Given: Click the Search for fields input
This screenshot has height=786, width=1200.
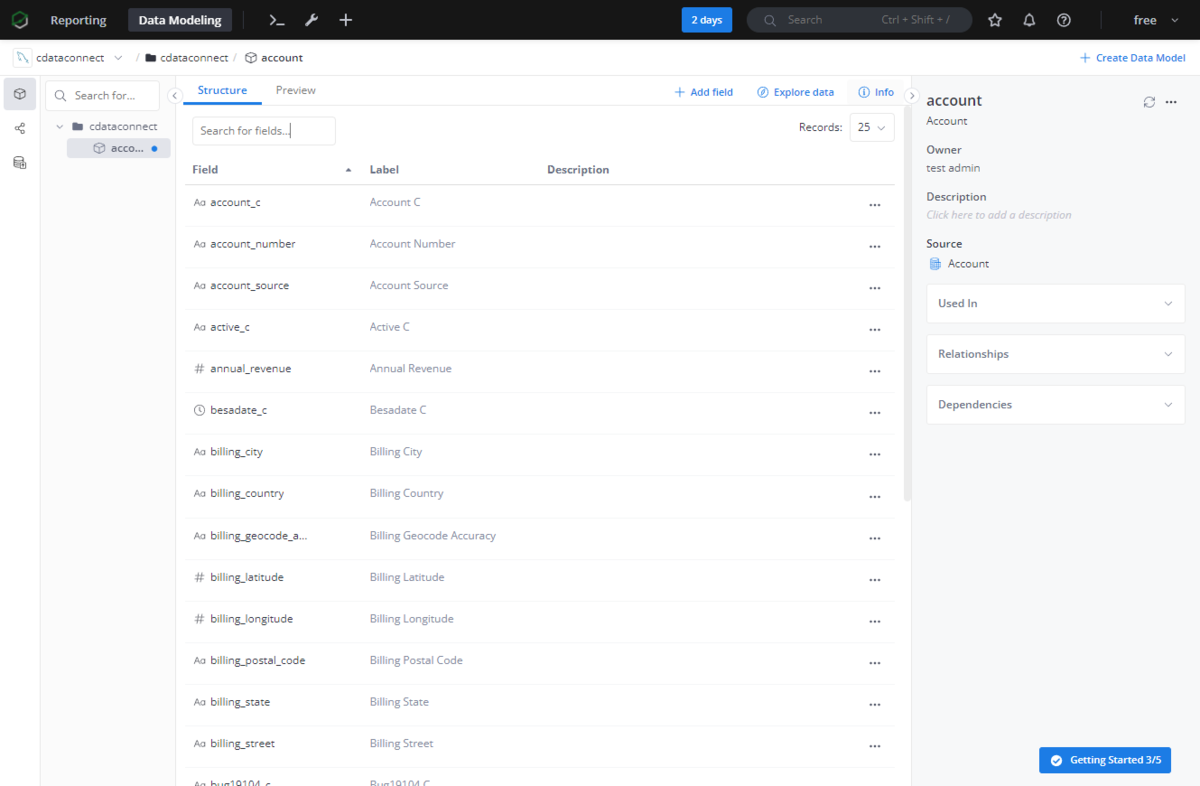Looking at the screenshot, I should coord(264,131).
